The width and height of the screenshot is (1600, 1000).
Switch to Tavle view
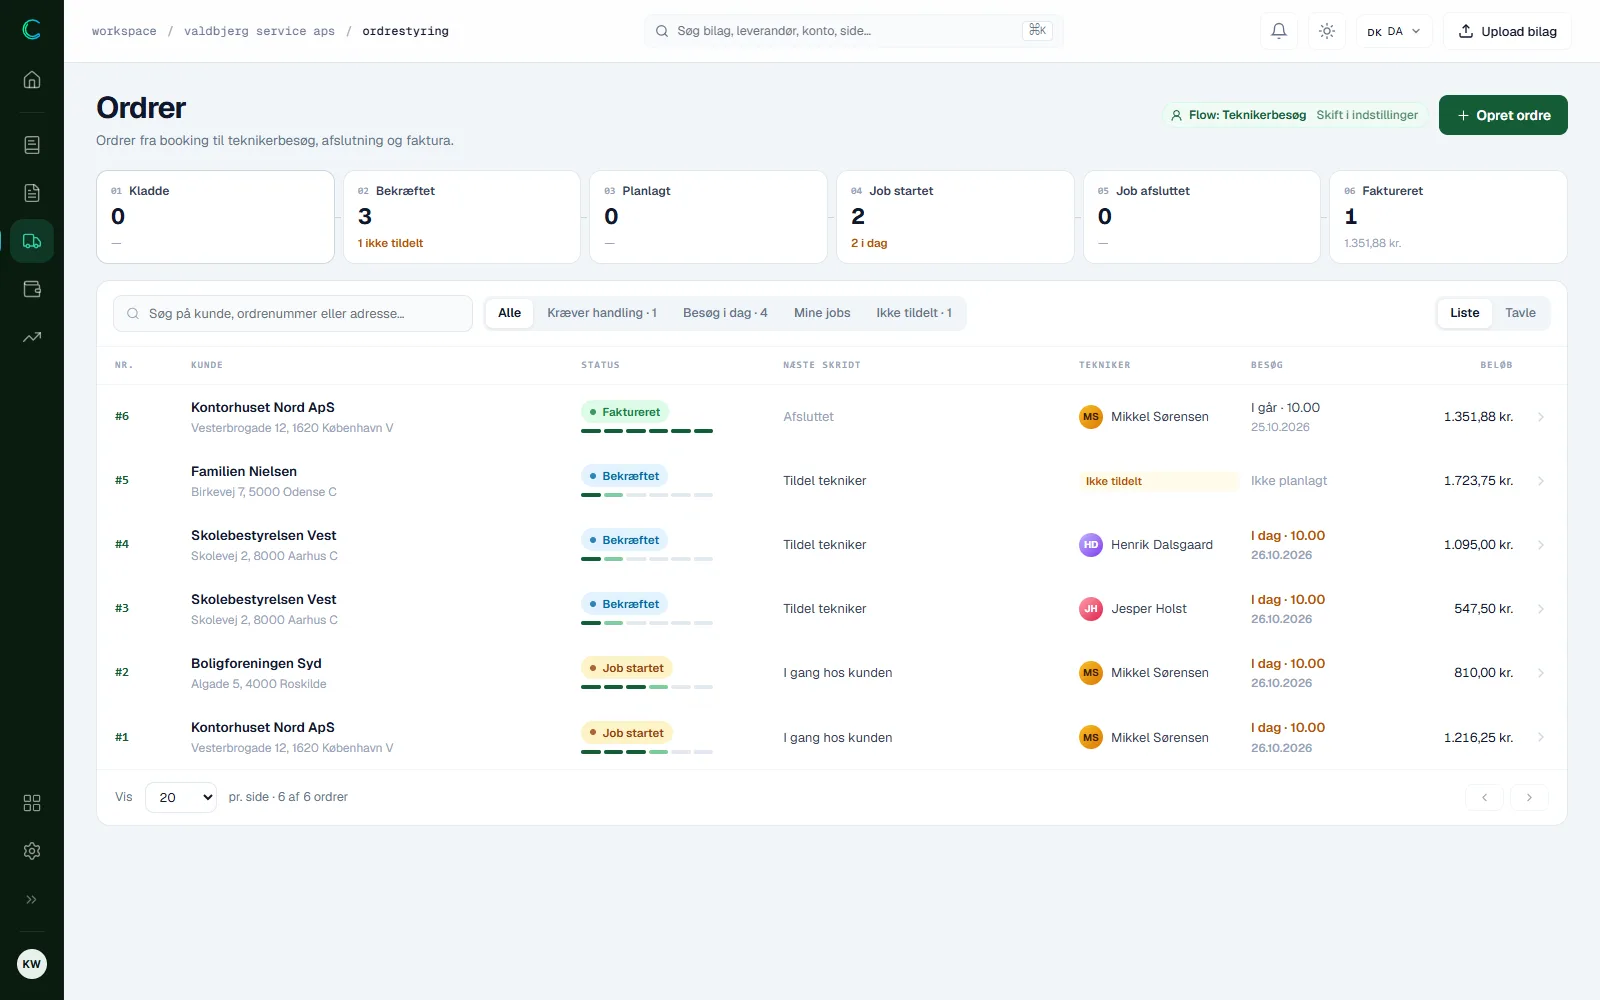(x=1520, y=313)
